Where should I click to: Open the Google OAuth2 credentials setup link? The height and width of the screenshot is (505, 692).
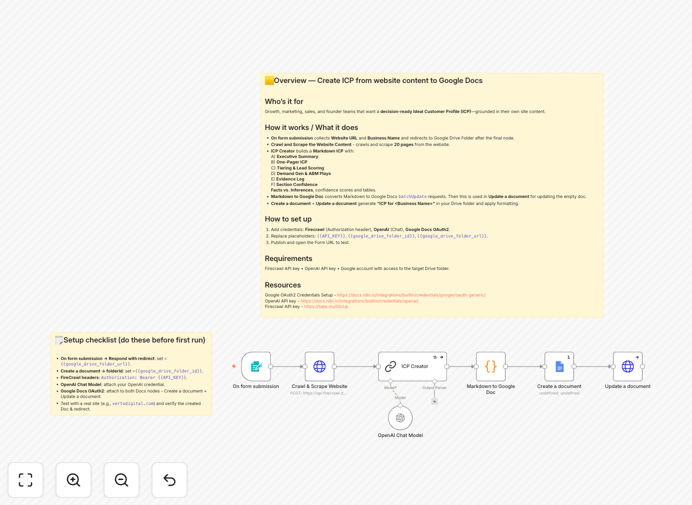click(x=411, y=295)
